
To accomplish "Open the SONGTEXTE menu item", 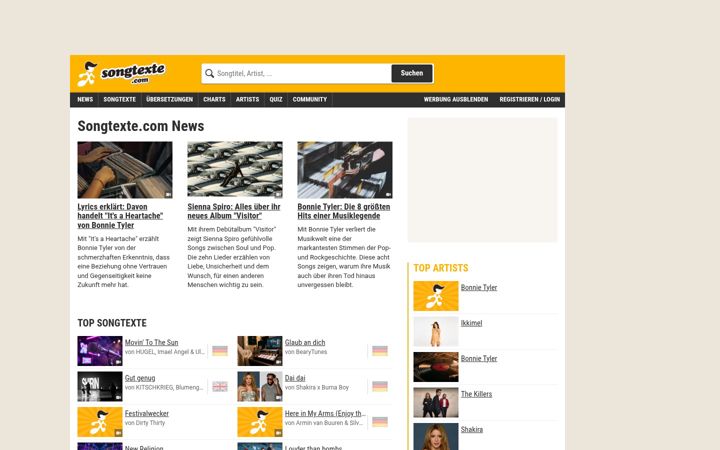I will pos(119,100).
